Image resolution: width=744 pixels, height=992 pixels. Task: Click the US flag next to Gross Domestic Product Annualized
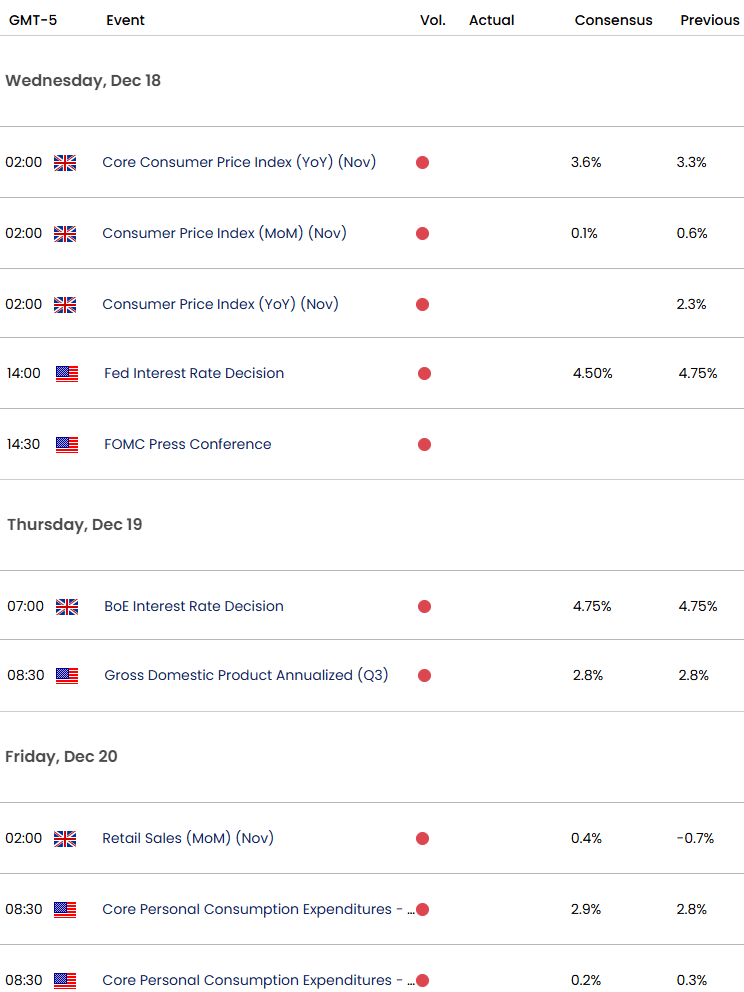click(x=66, y=675)
